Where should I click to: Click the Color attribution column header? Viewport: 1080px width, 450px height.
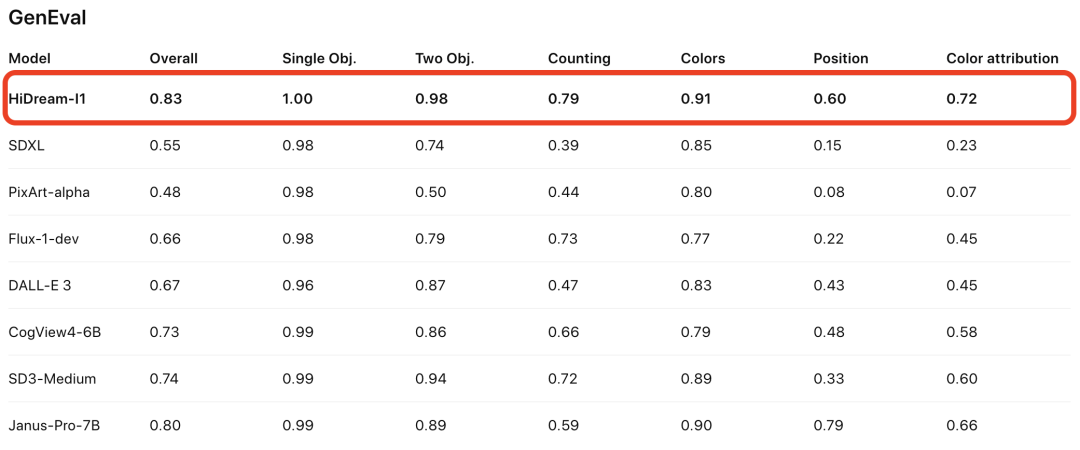(1002, 59)
